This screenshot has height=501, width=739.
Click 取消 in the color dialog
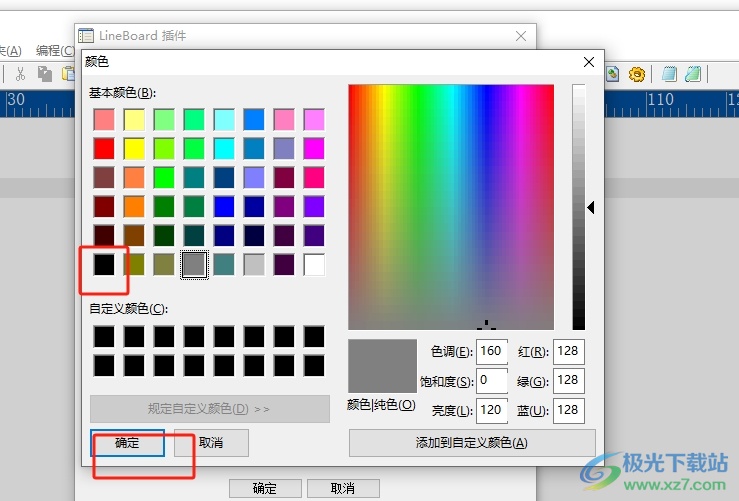[x=211, y=443]
